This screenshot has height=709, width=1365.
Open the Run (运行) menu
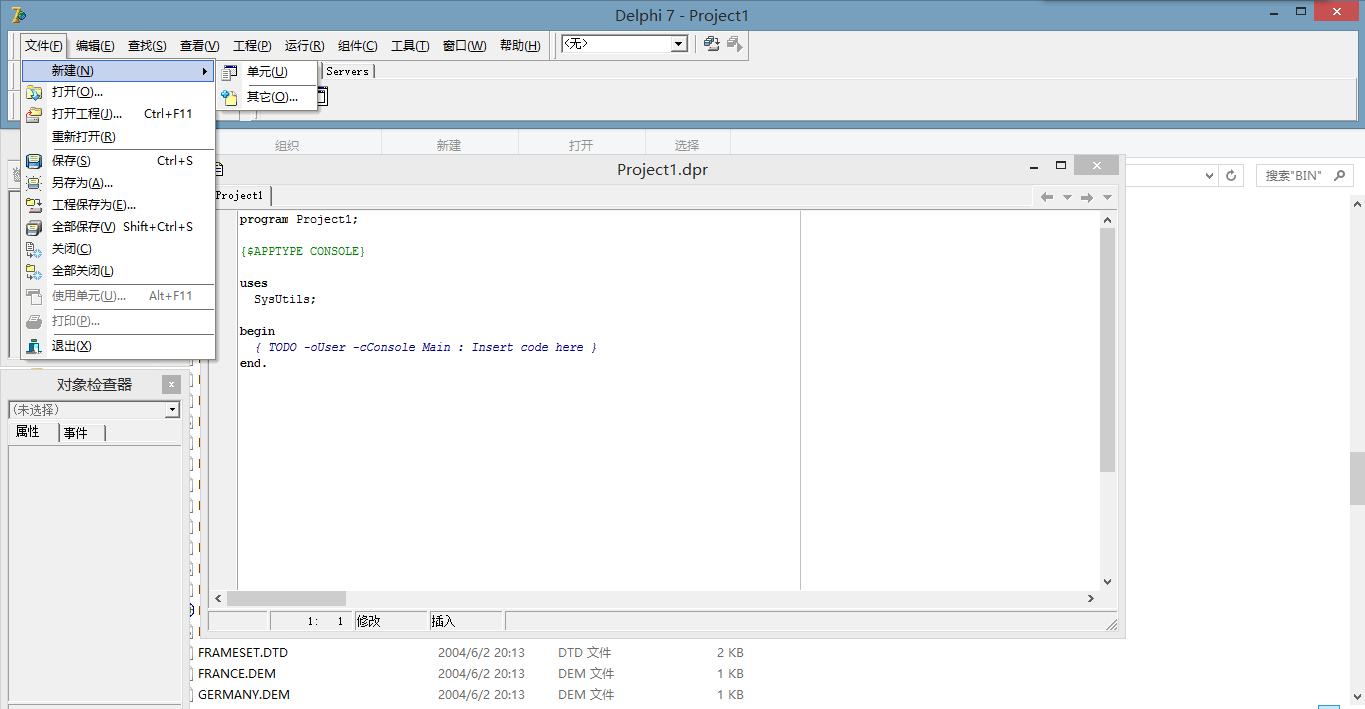(x=304, y=46)
